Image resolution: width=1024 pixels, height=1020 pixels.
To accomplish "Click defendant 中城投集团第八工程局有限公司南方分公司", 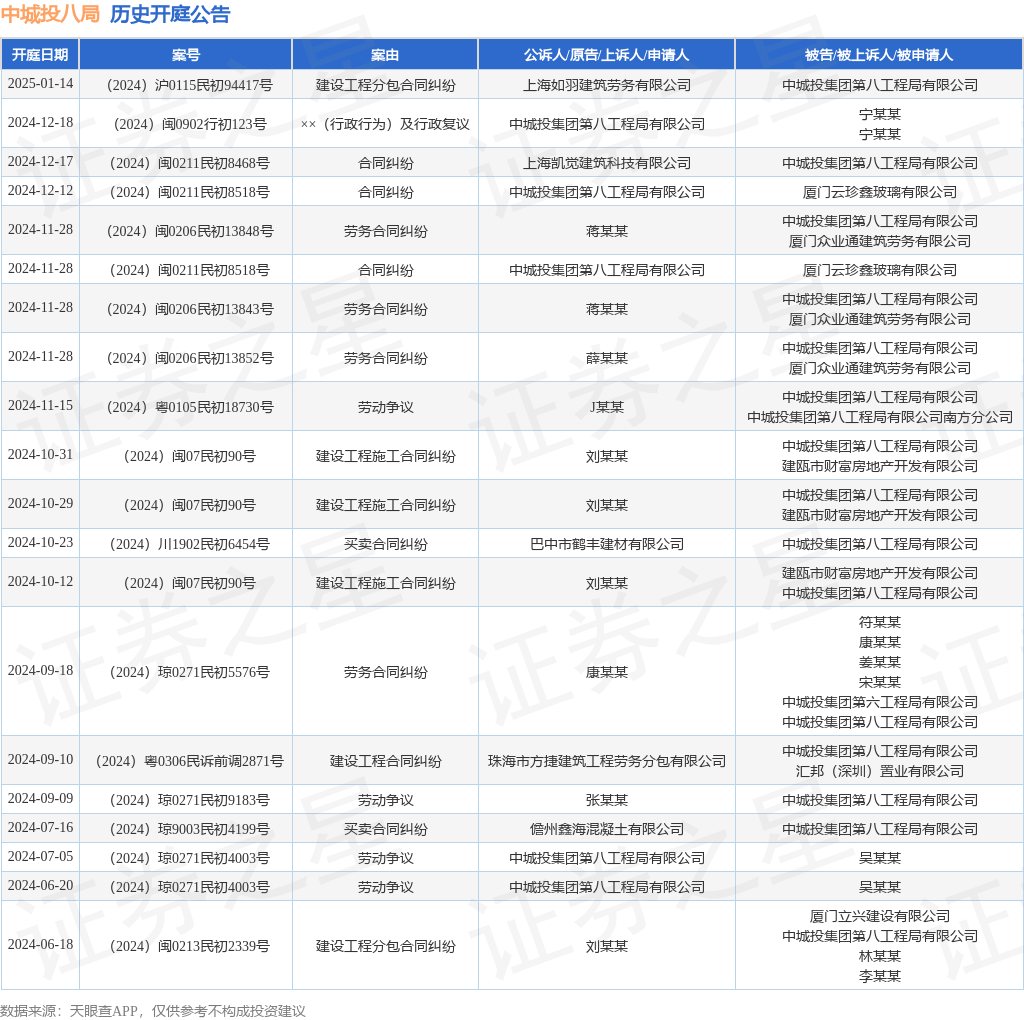I will tap(880, 417).
